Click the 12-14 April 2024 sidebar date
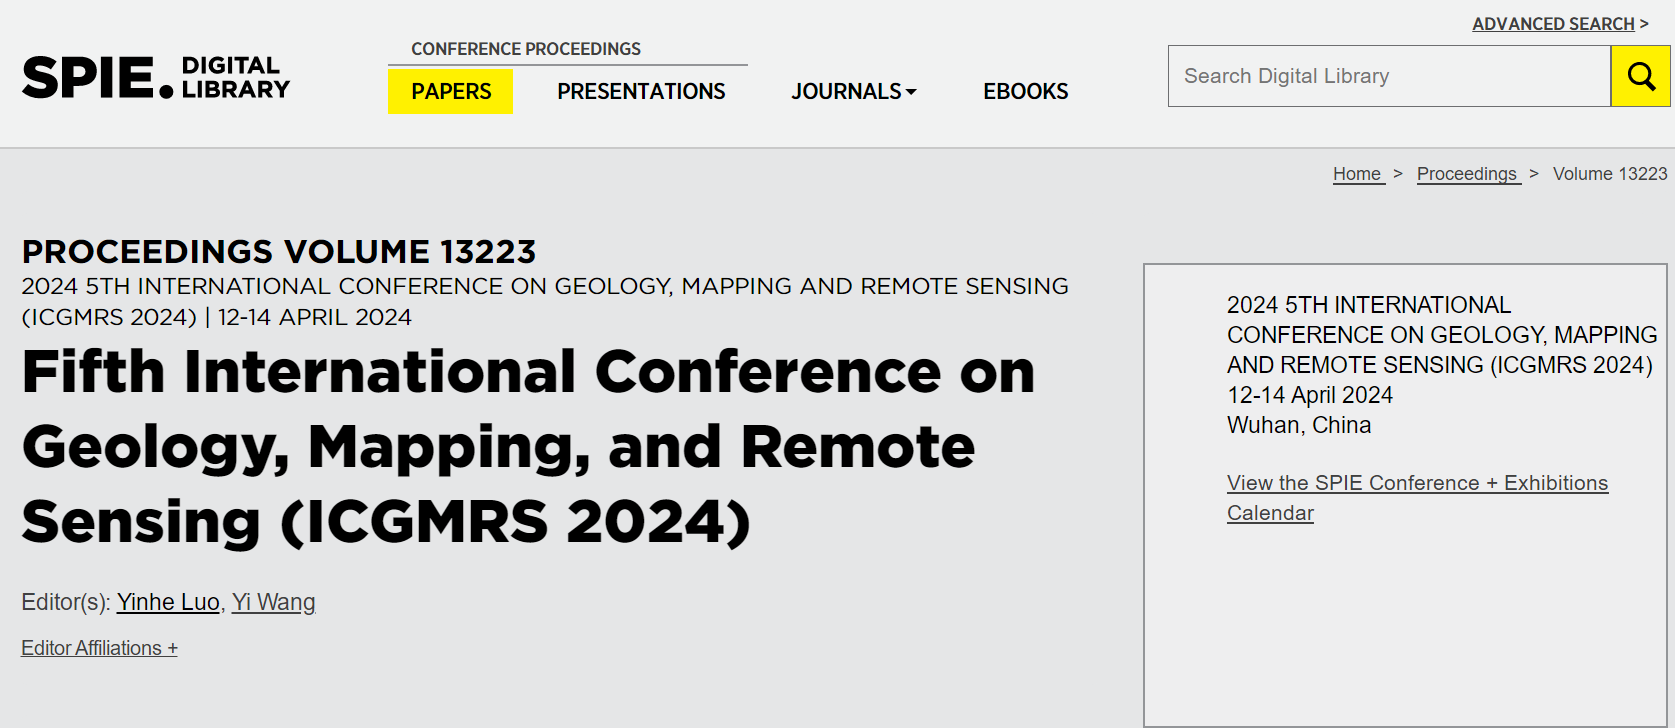 point(1310,395)
